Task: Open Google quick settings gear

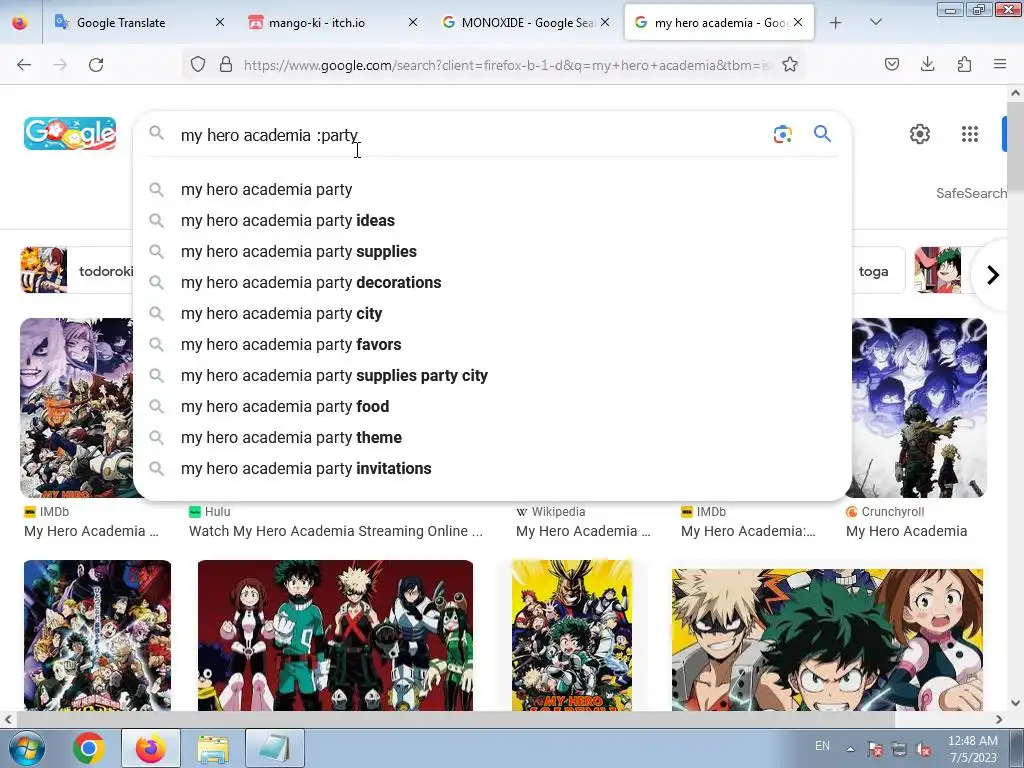Action: point(920,134)
